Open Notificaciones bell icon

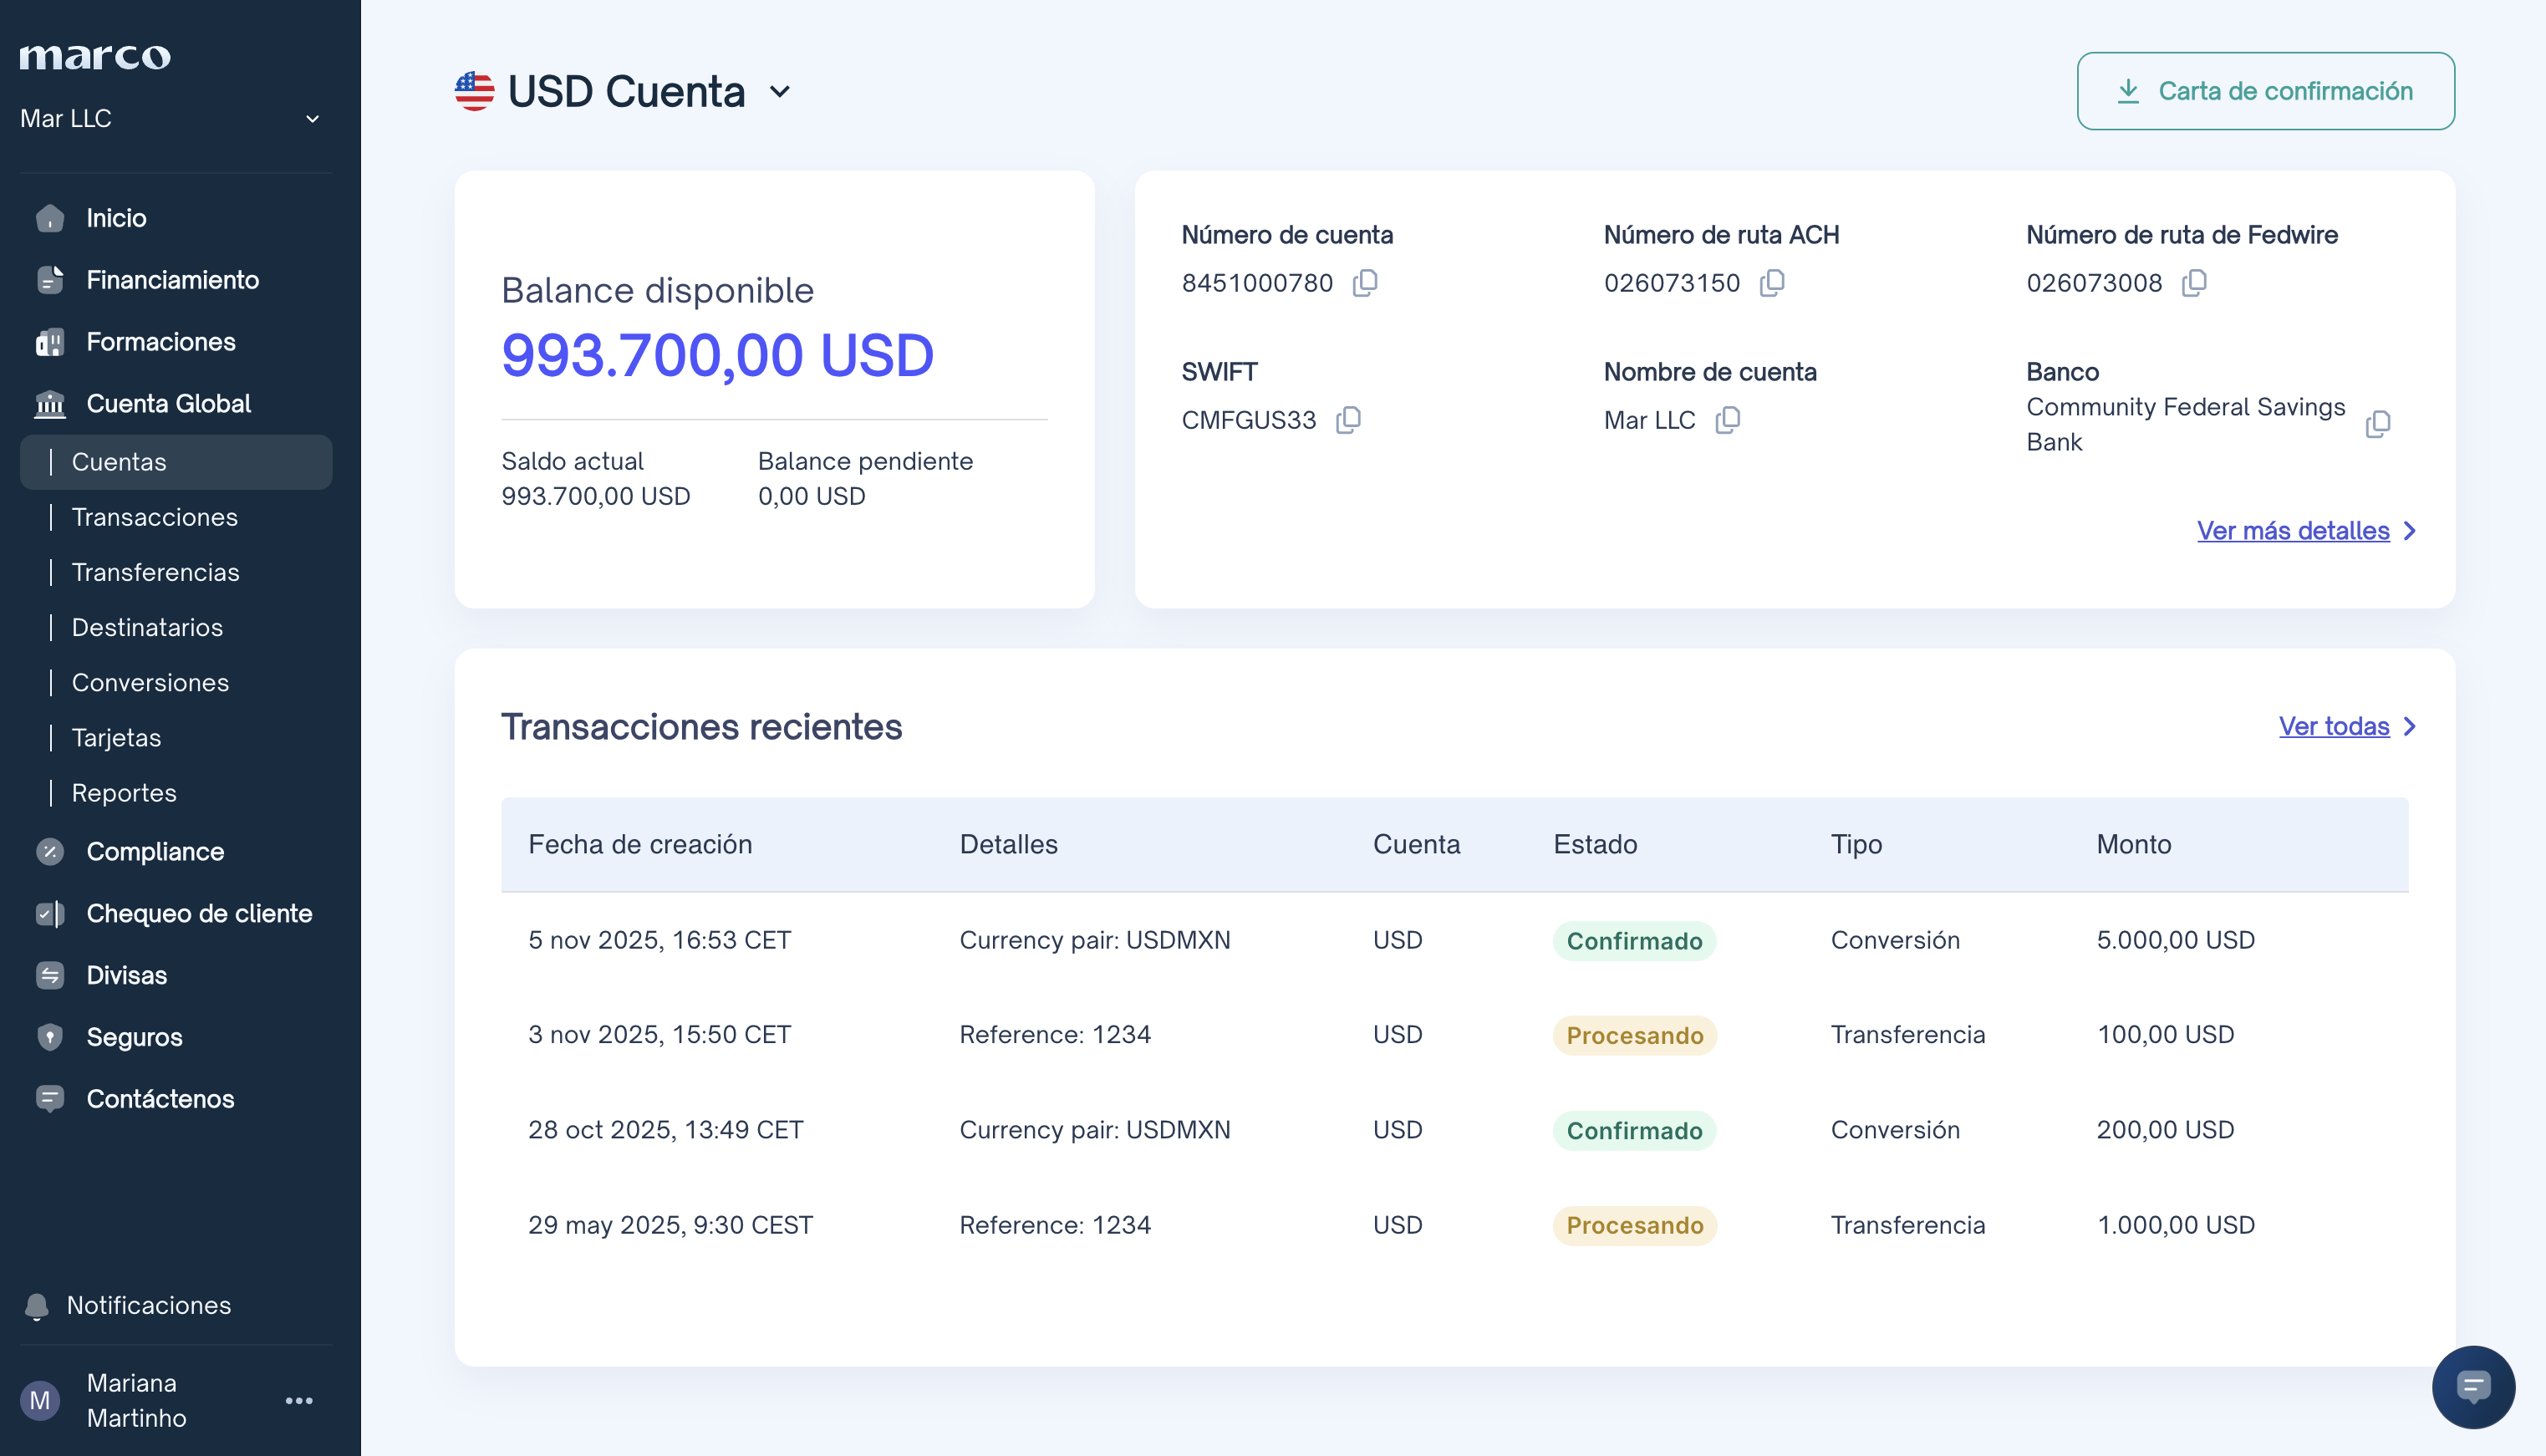click(x=37, y=1306)
